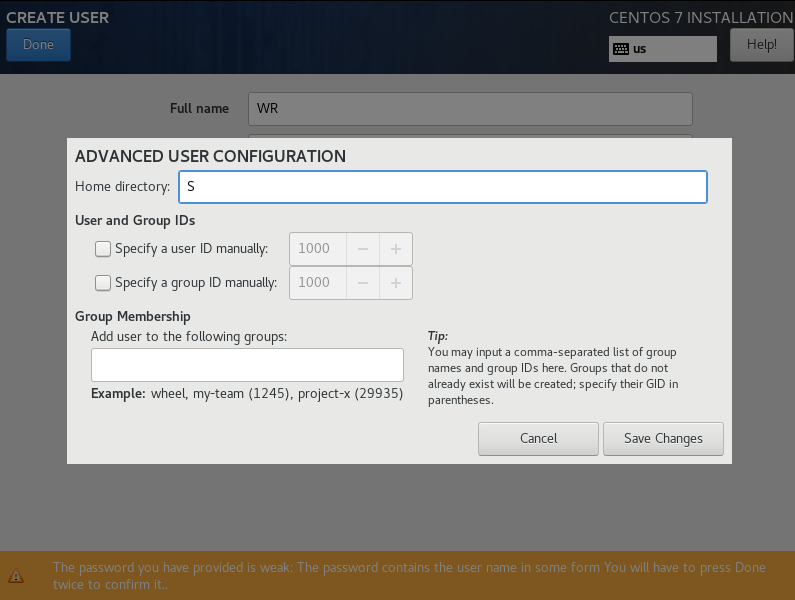The width and height of the screenshot is (795, 600).
Task: Enable Specify a user ID manually checkbox
Action: coord(103,249)
